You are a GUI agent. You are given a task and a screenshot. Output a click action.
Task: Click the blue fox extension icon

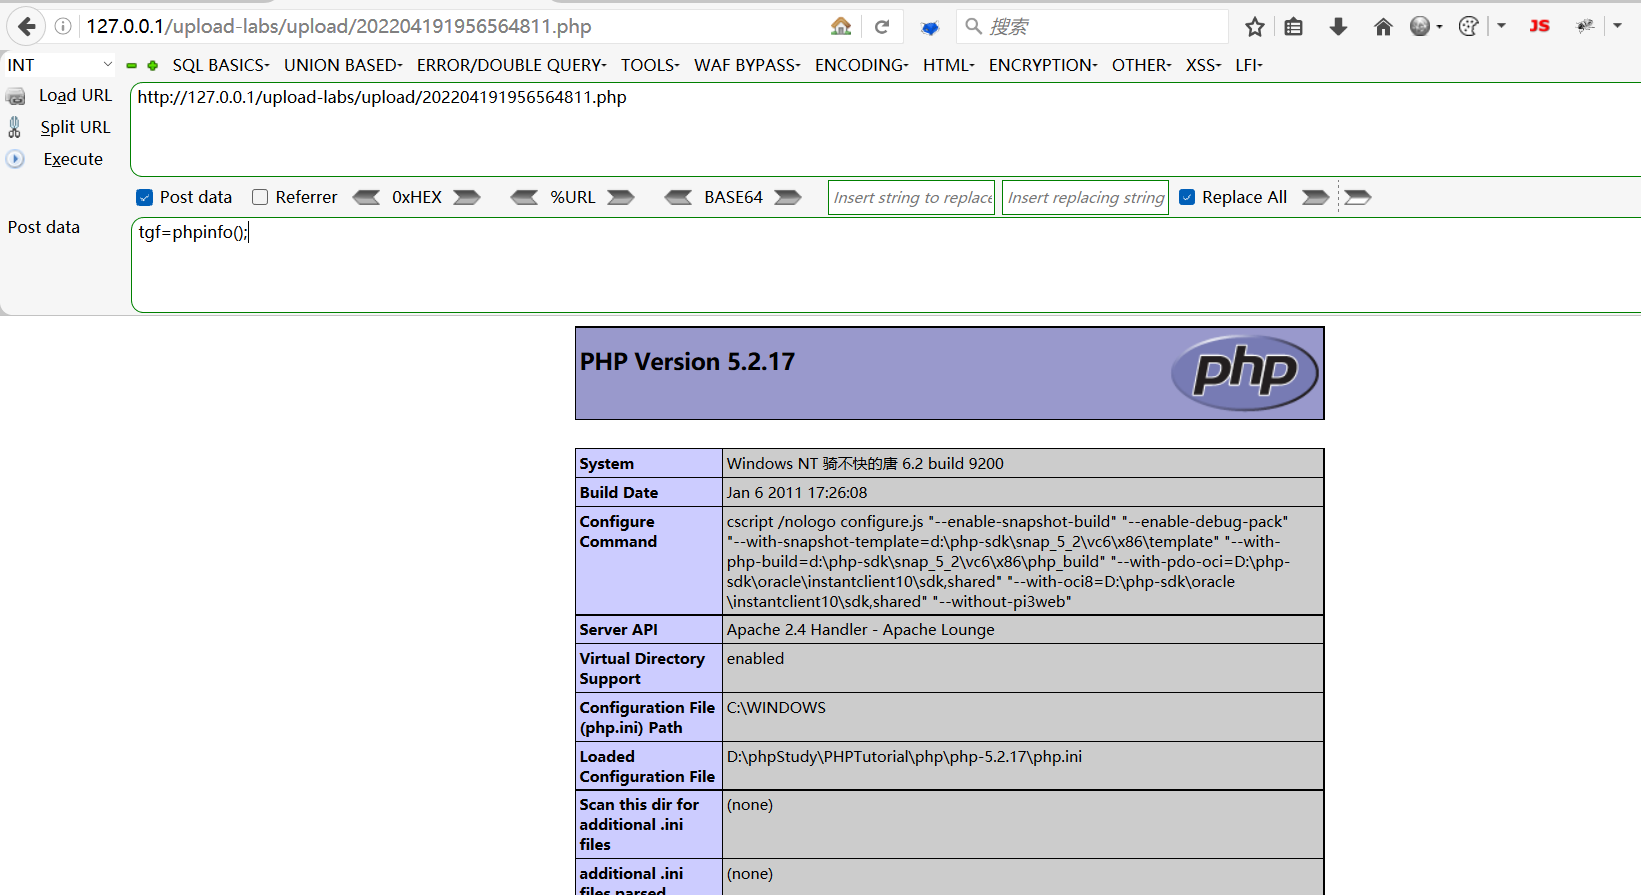coord(930,28)
